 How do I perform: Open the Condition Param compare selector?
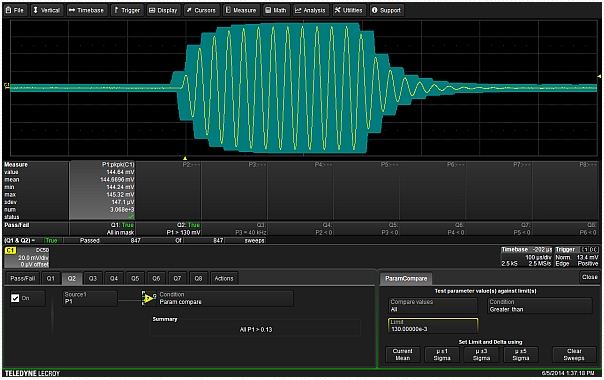click(225, 298)
